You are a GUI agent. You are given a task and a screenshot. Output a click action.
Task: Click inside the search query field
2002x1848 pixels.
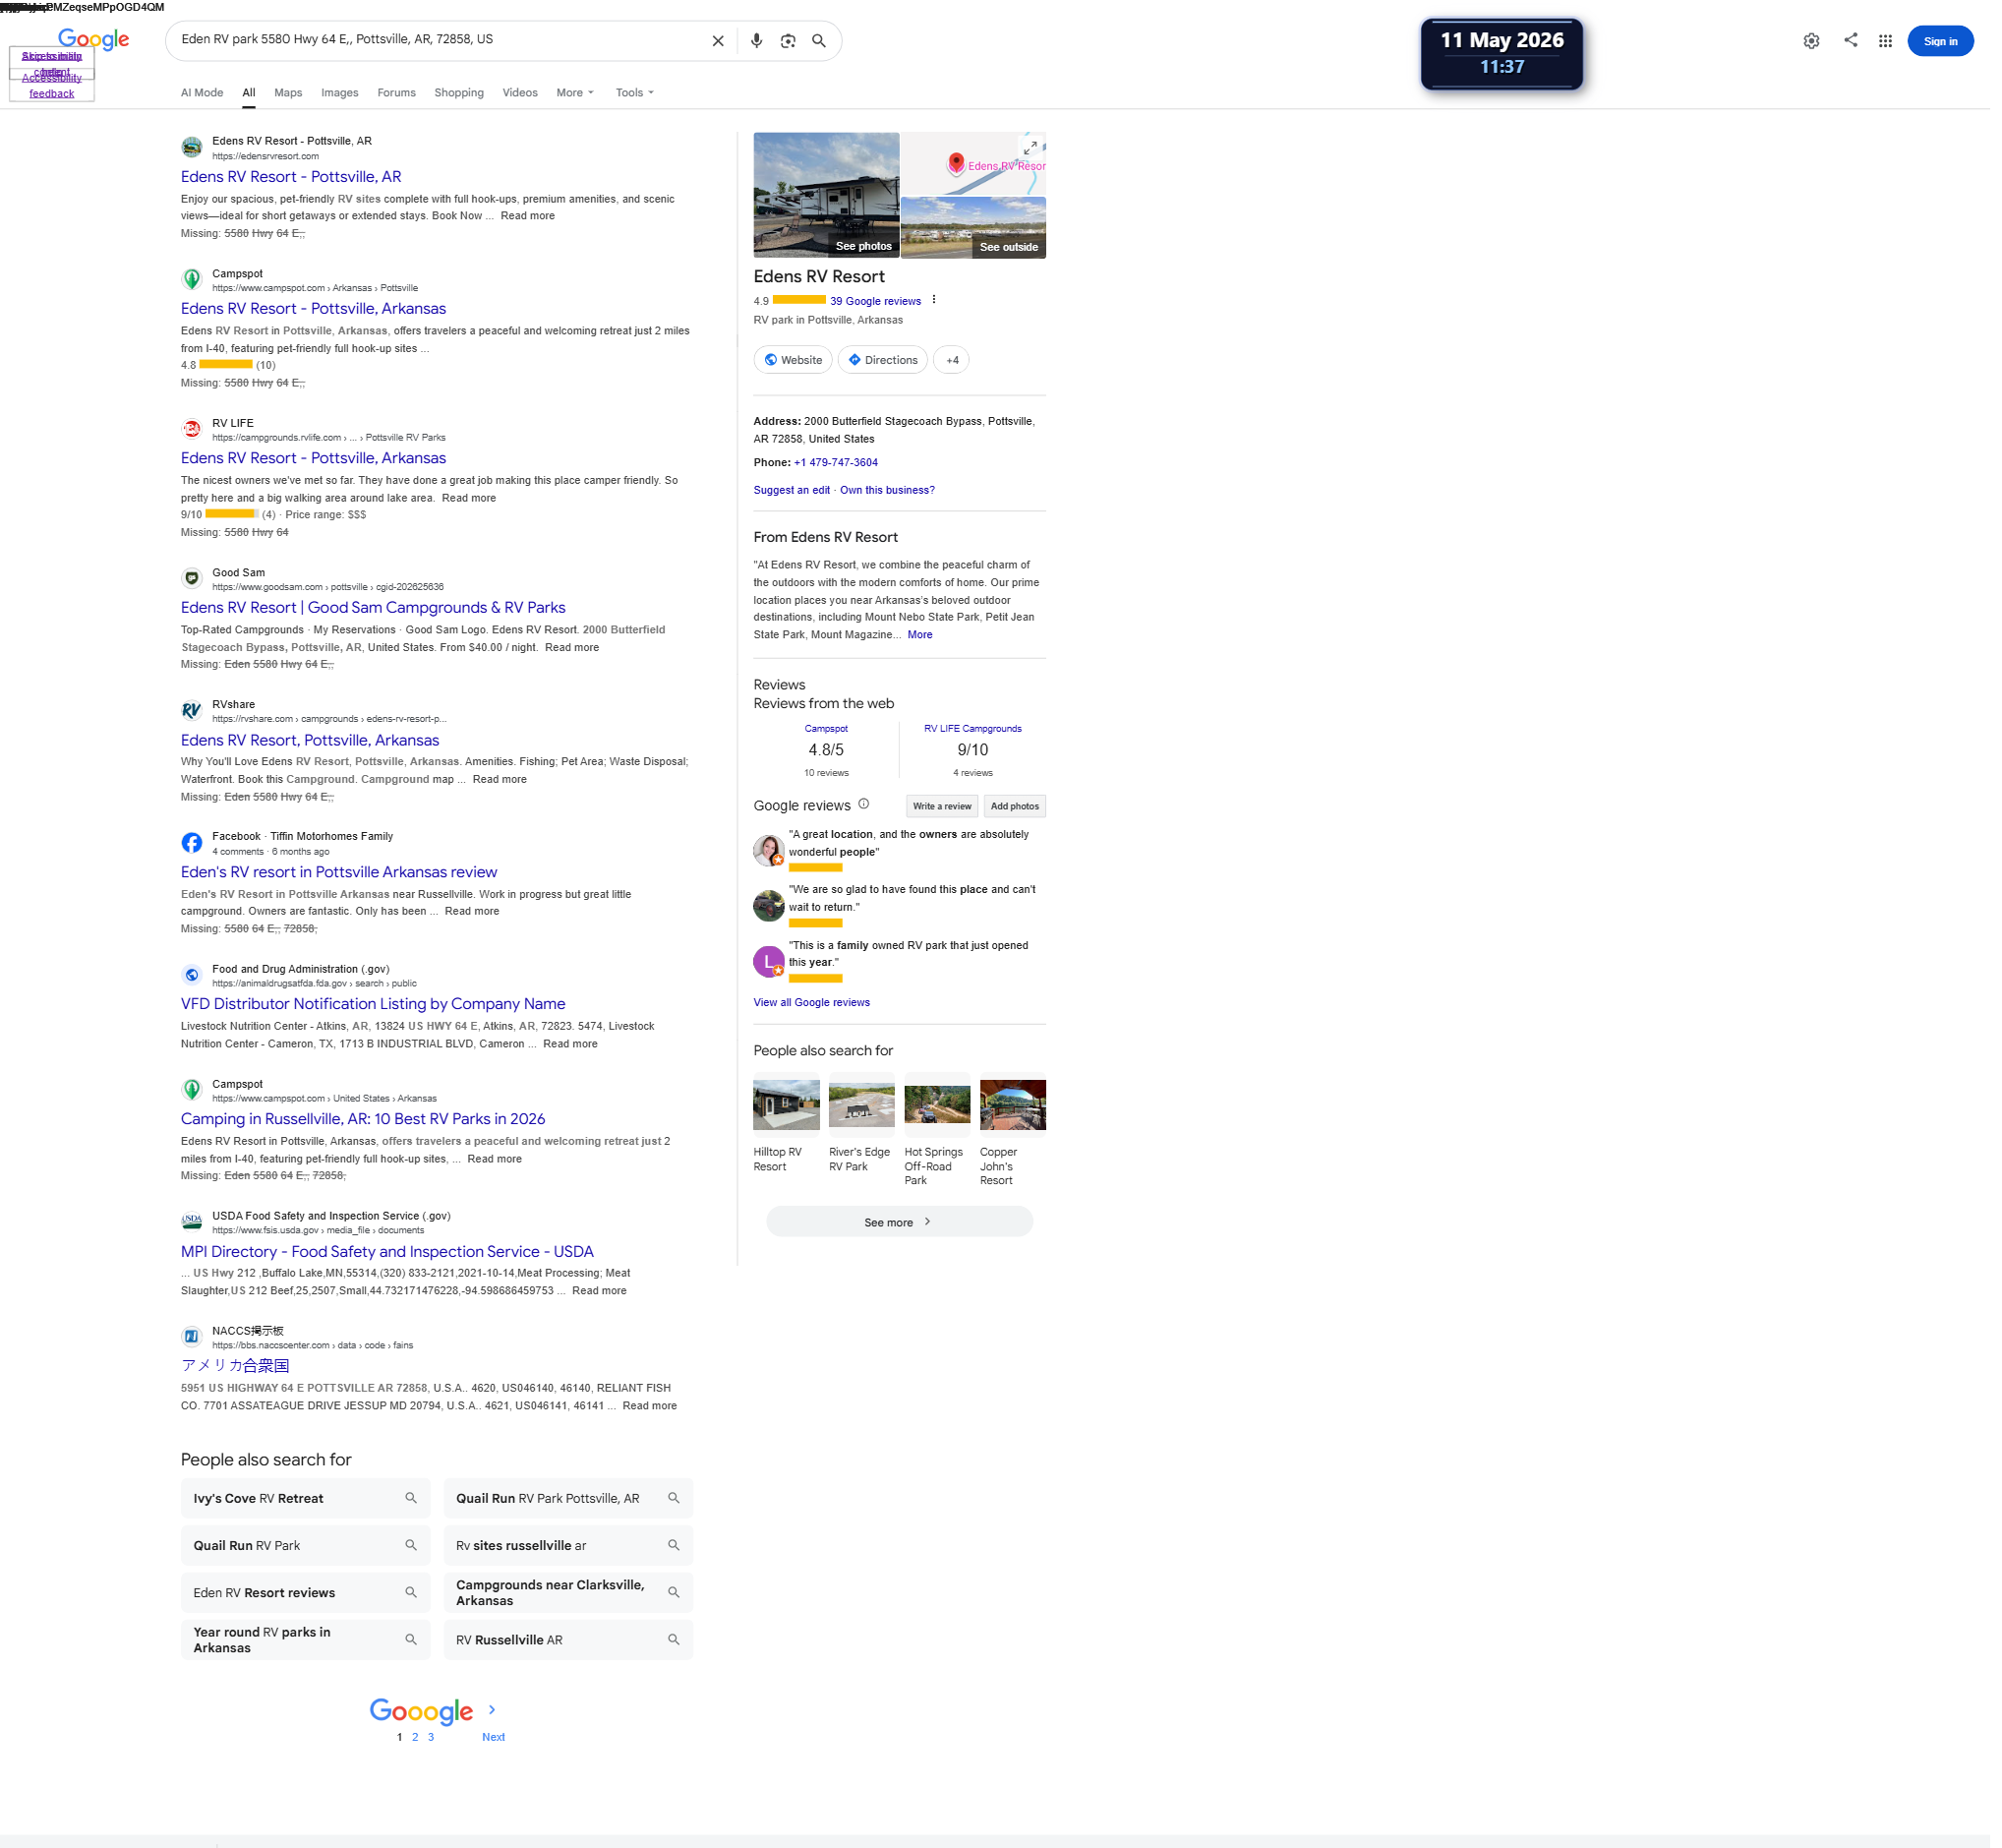click(x=440, y=40)
